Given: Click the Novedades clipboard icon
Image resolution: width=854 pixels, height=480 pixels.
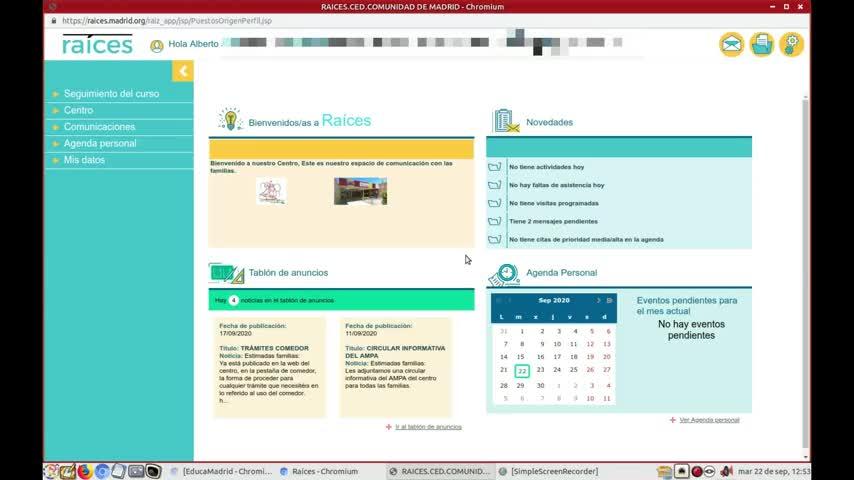Looking at the screenshot, I should click(x=506, y=121).
